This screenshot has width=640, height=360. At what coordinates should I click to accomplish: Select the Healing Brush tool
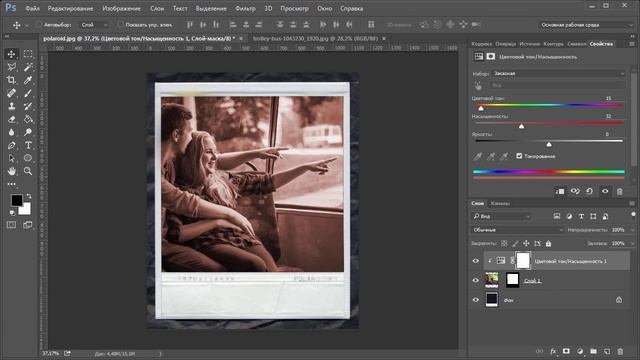click(11, 93)
